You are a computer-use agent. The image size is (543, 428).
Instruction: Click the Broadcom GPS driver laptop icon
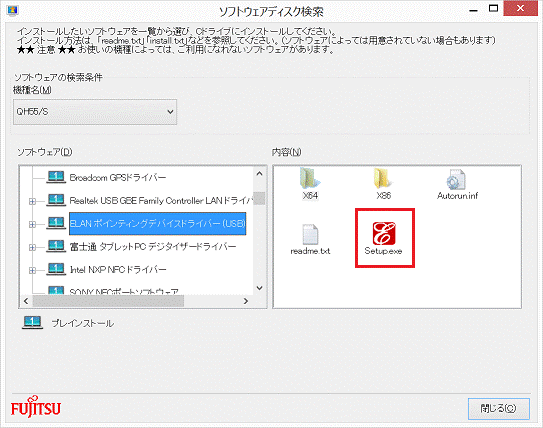tap(56, 177)
